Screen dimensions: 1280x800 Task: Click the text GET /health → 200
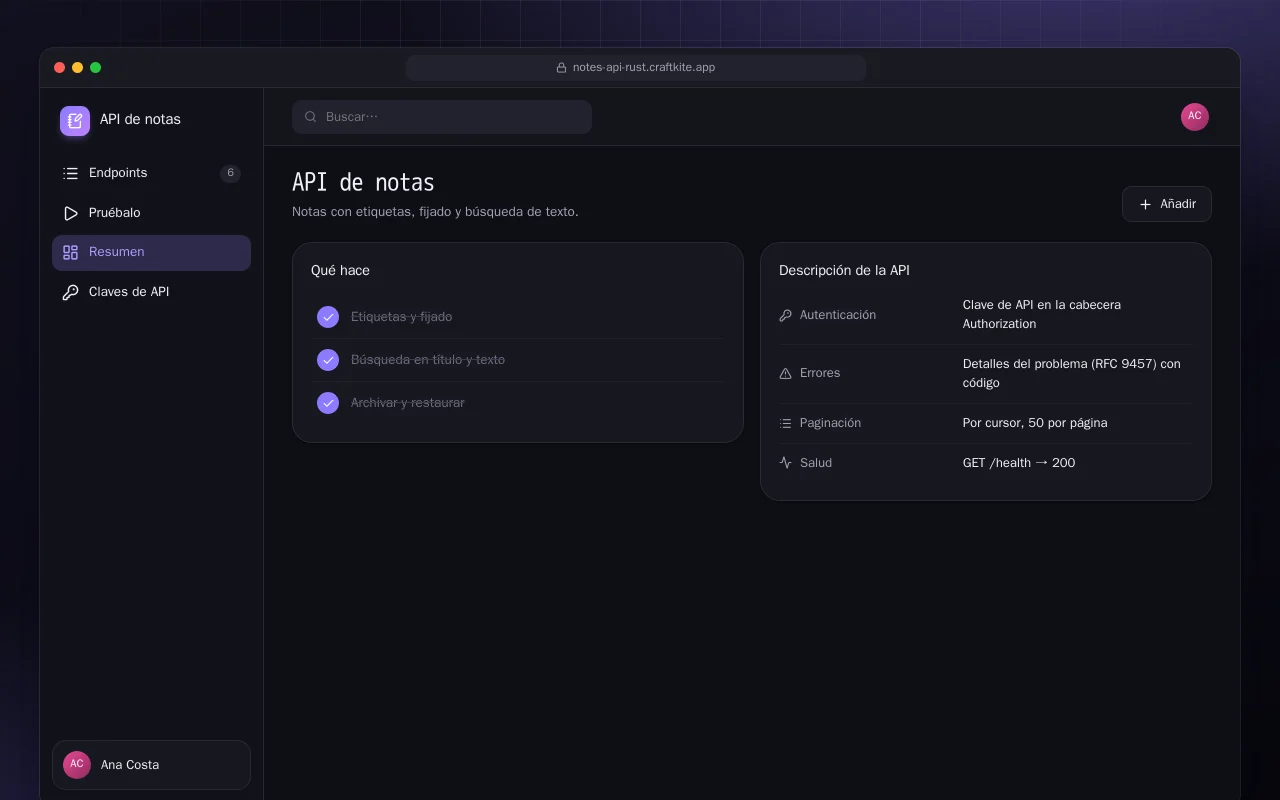coord(1019,463)
